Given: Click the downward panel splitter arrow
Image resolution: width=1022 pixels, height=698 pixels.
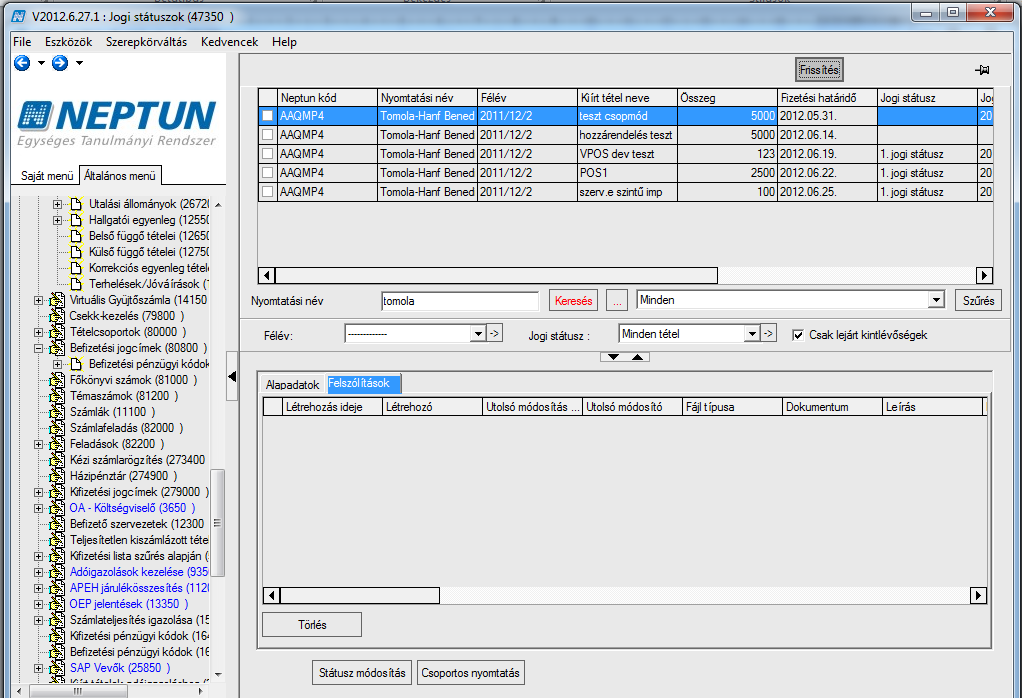Looking at the screenshot, I should [x=613, y=356].
